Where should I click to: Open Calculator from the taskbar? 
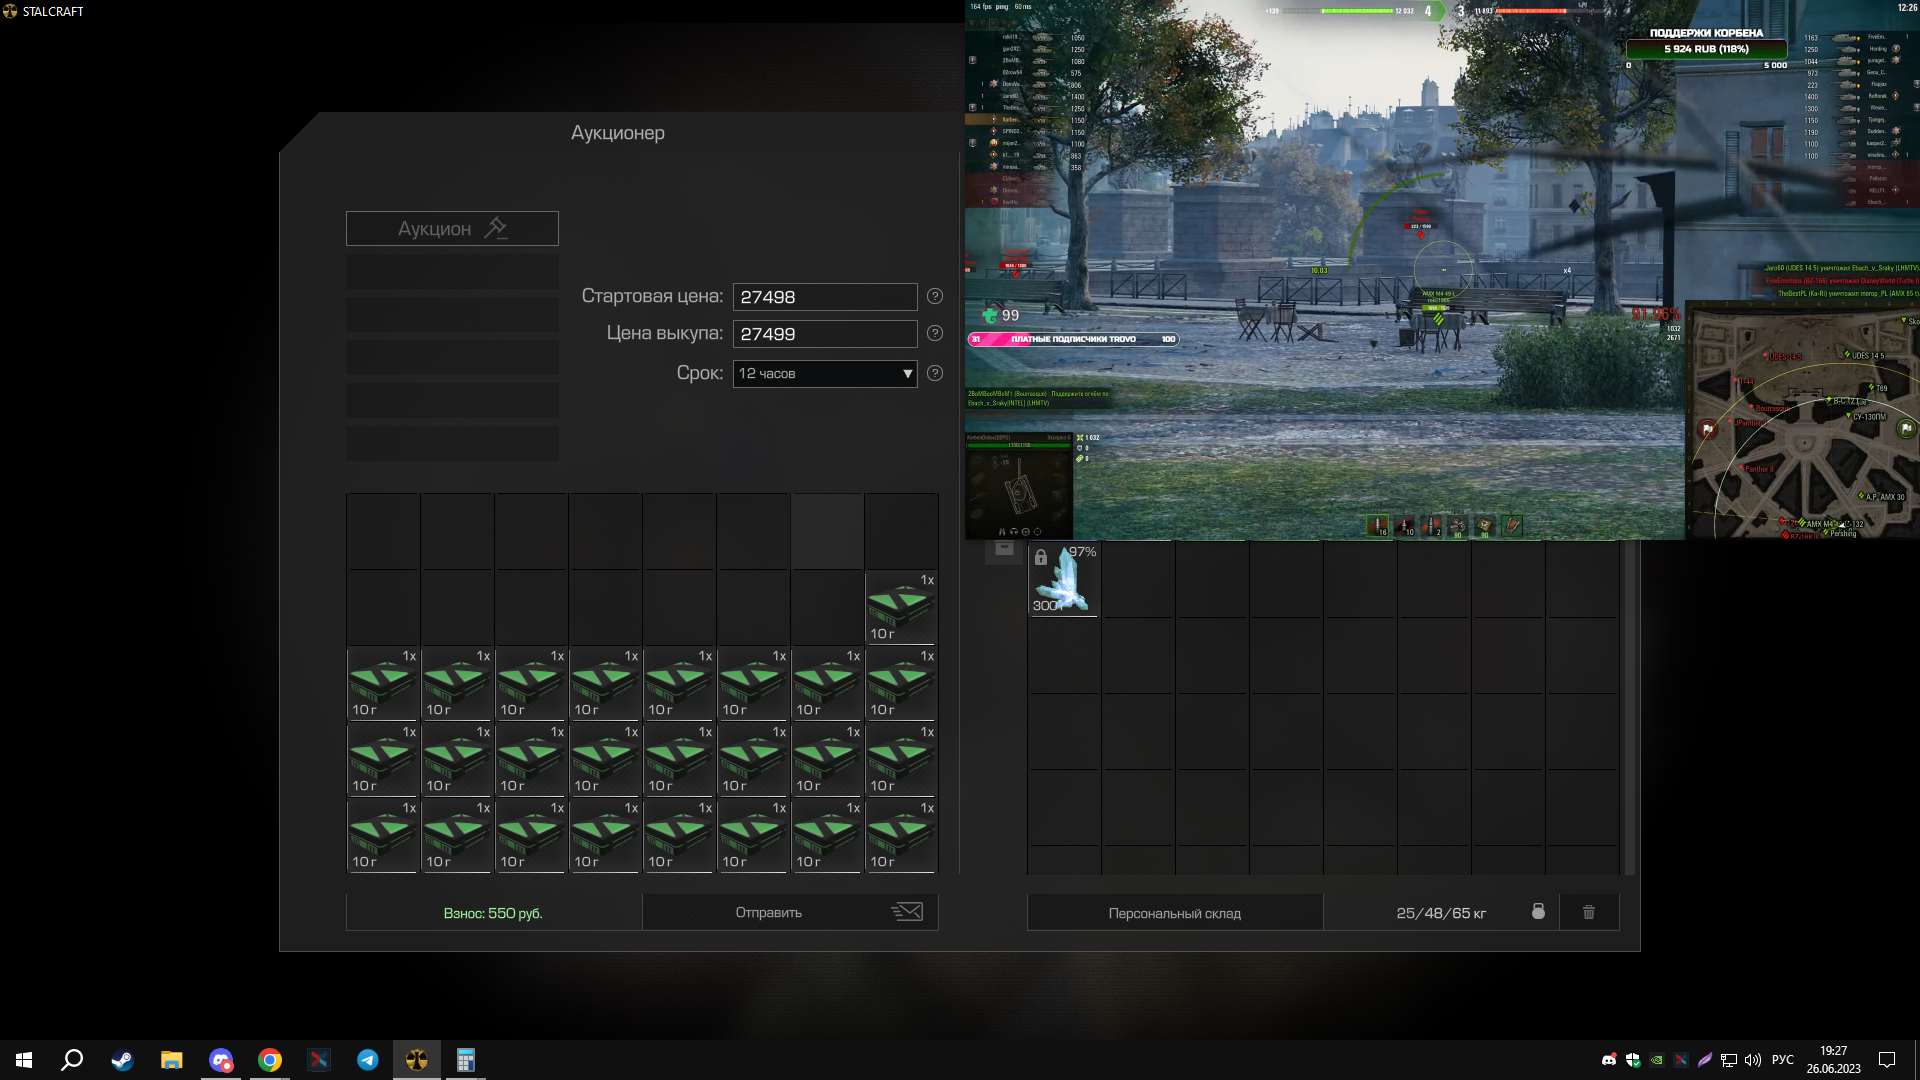click(x=466, y=1060)
